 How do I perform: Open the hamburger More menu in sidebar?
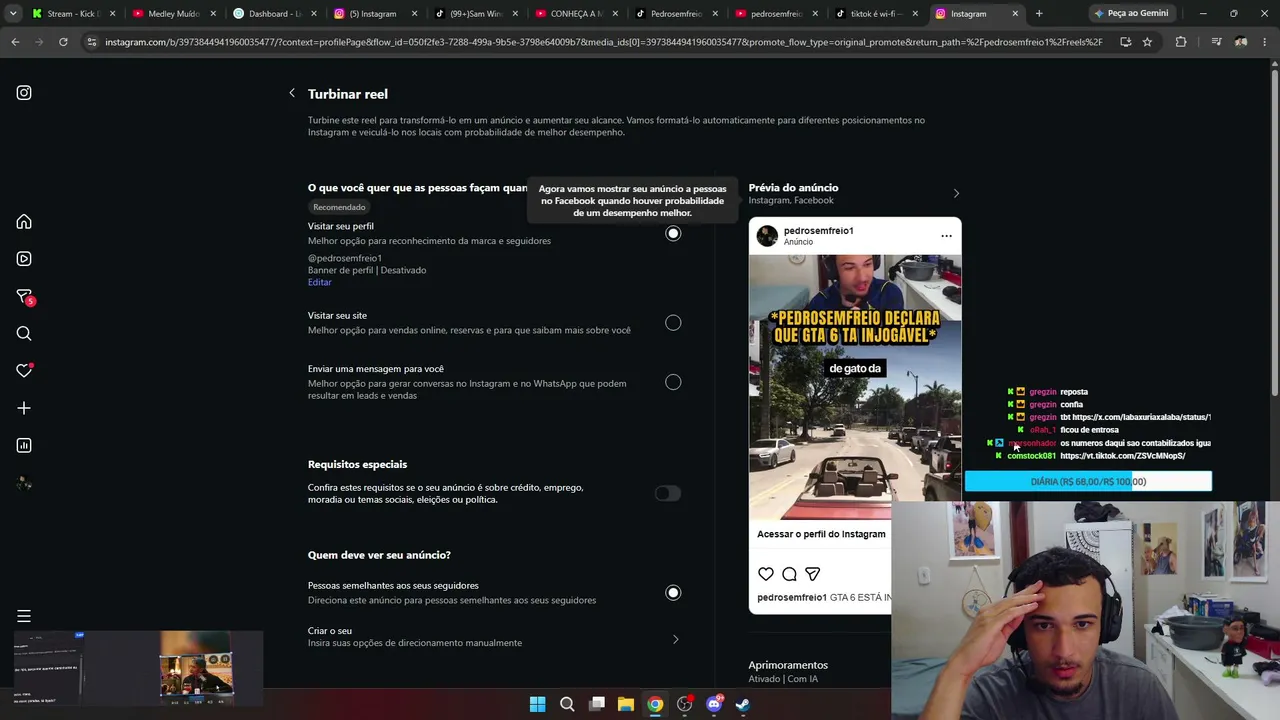24,616
